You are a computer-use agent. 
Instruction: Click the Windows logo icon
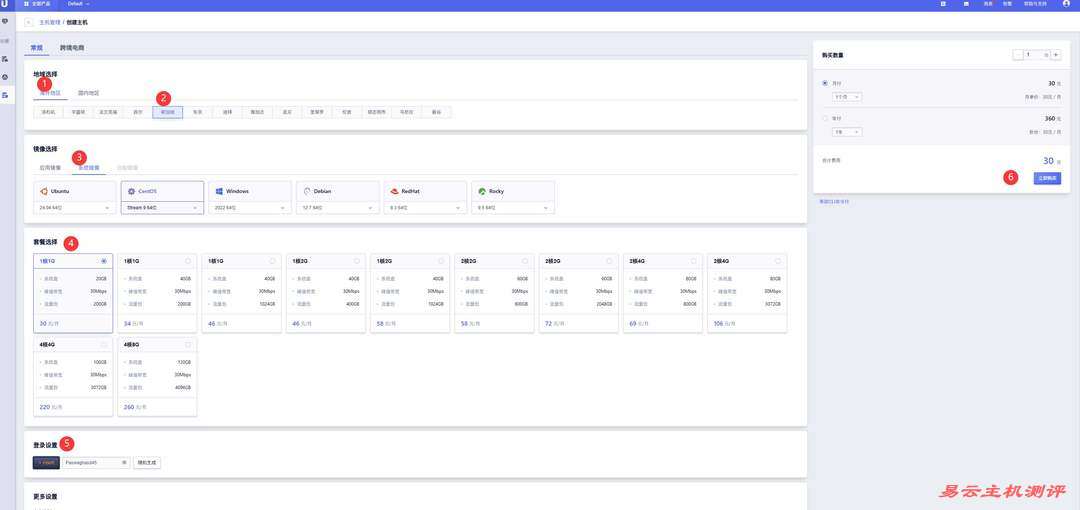pos(218,190)
